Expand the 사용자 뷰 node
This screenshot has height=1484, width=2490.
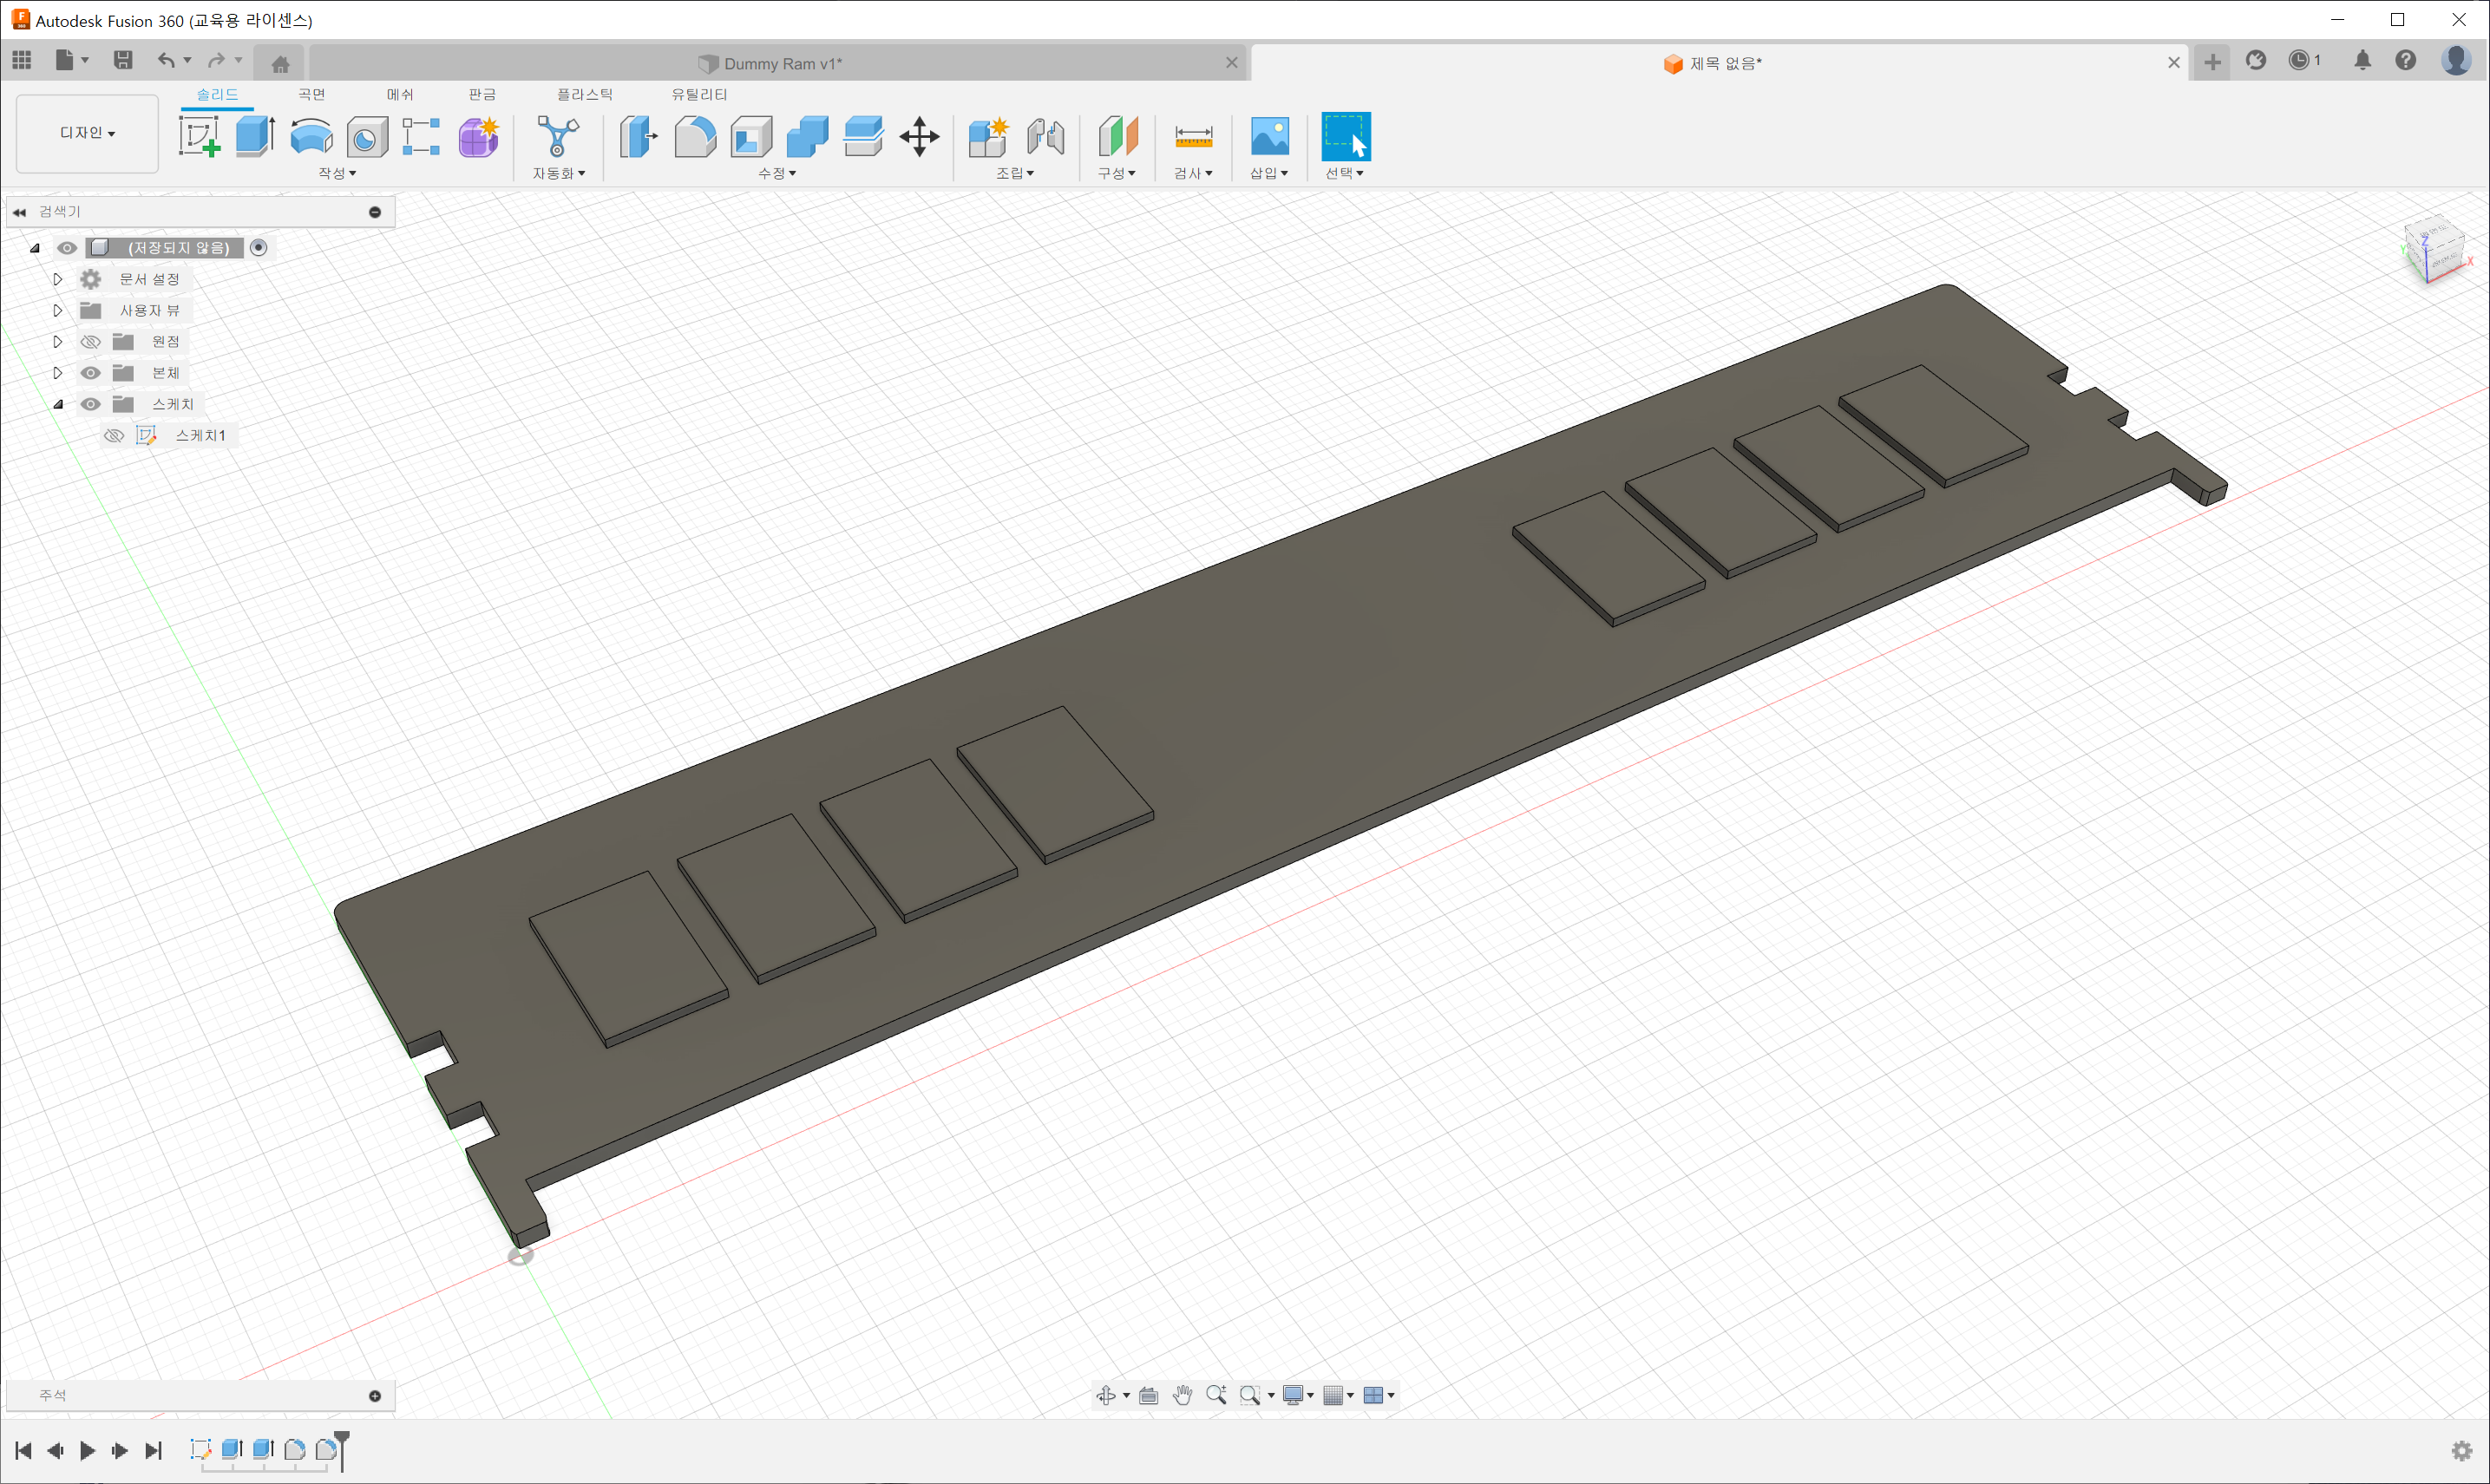(58, 310)
